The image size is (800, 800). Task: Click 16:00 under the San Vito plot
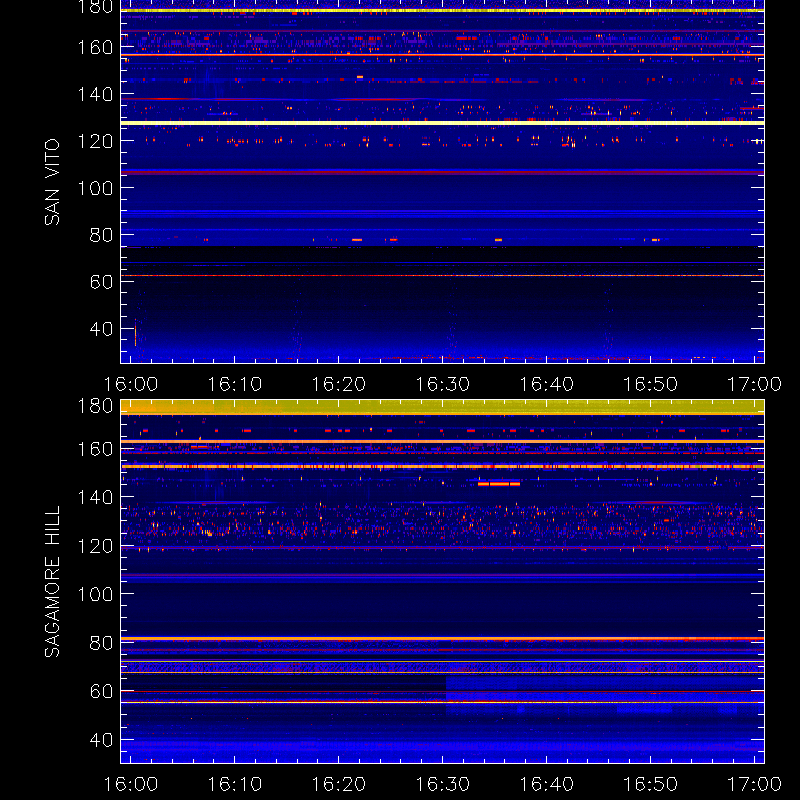131,384
